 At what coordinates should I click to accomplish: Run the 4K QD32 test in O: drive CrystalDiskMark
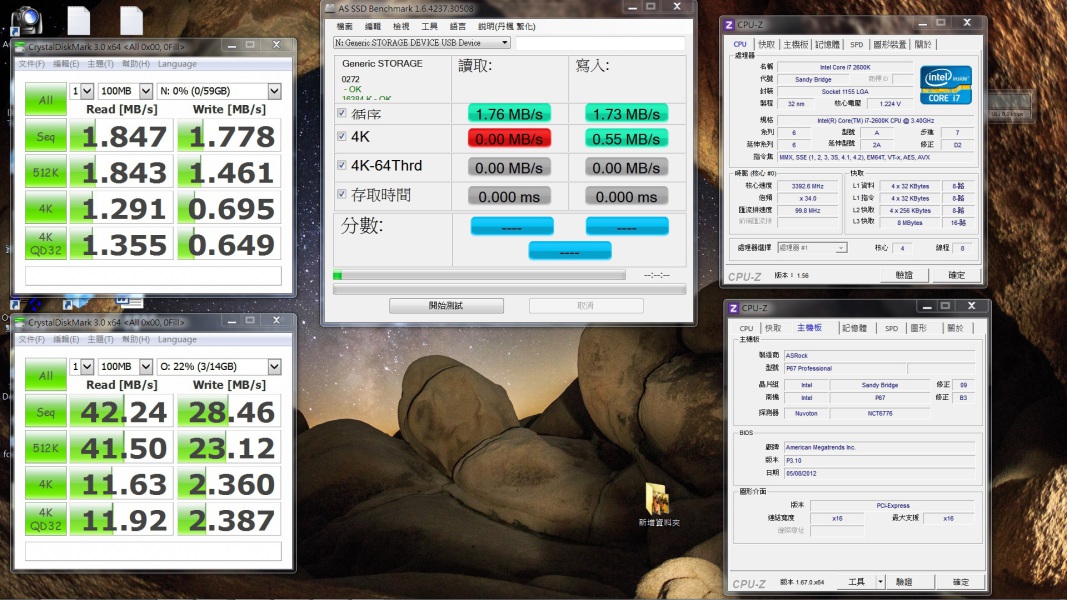46,520
